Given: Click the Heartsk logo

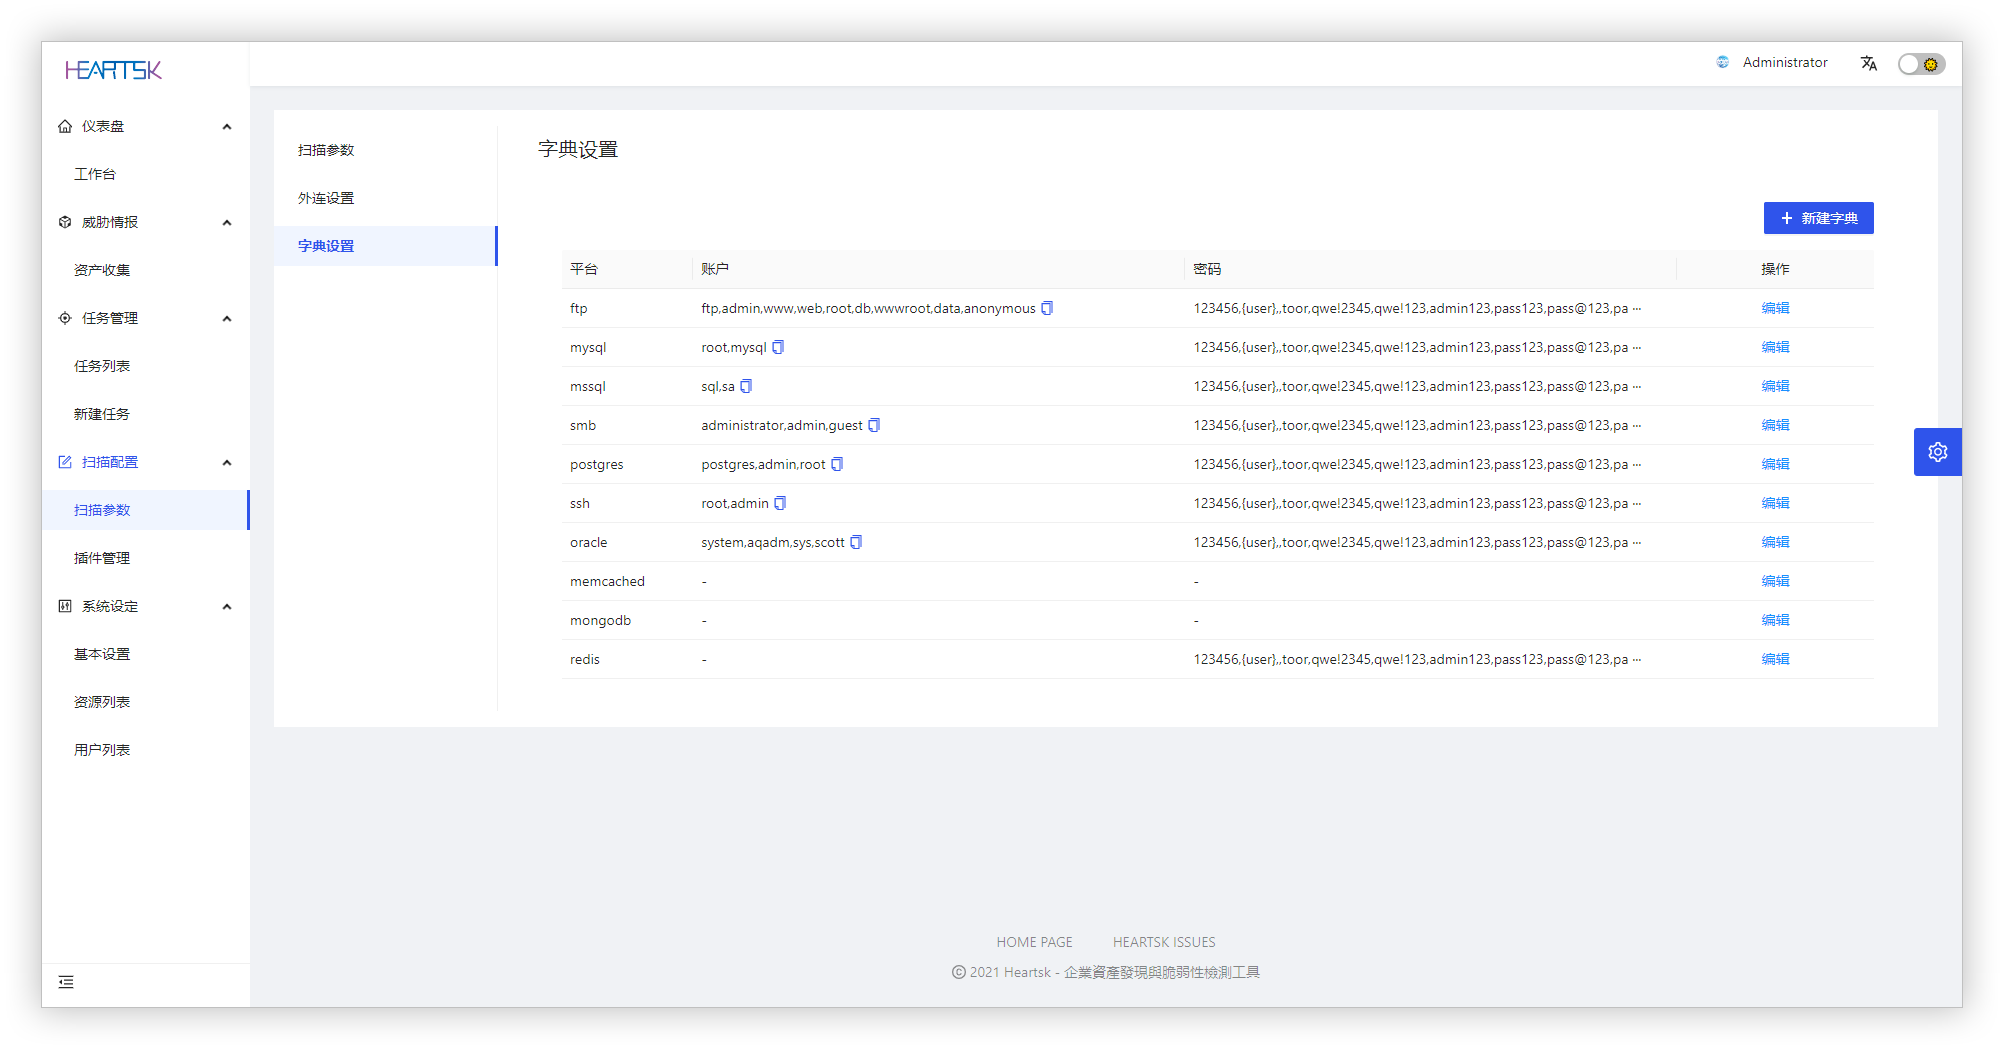Looking at the screenshot, I should point(113,70).
